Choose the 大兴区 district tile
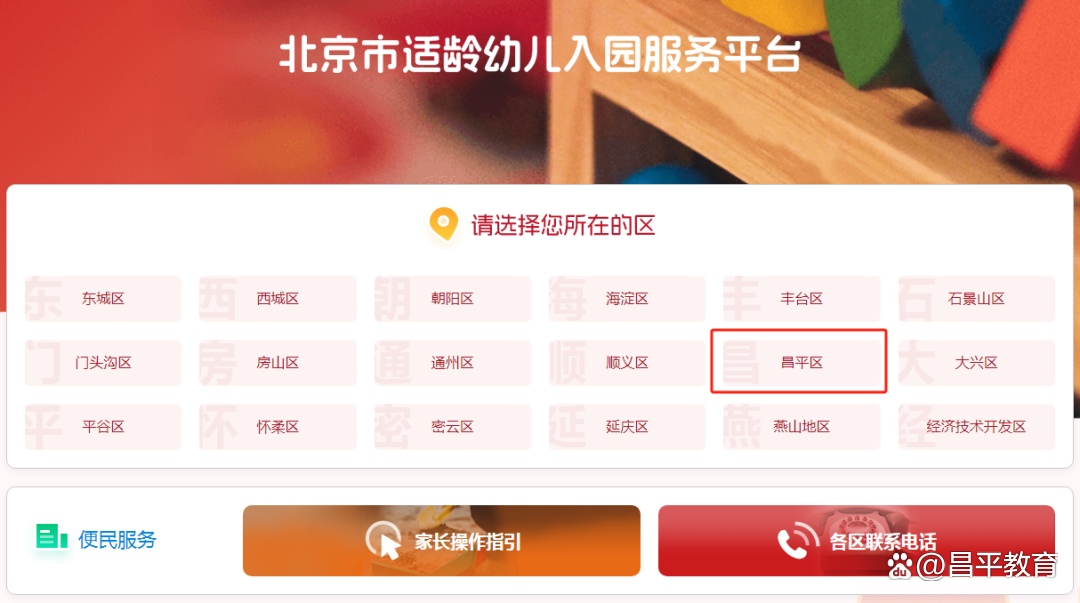Viewport: 1080px width, 603px height. point(976,362)
